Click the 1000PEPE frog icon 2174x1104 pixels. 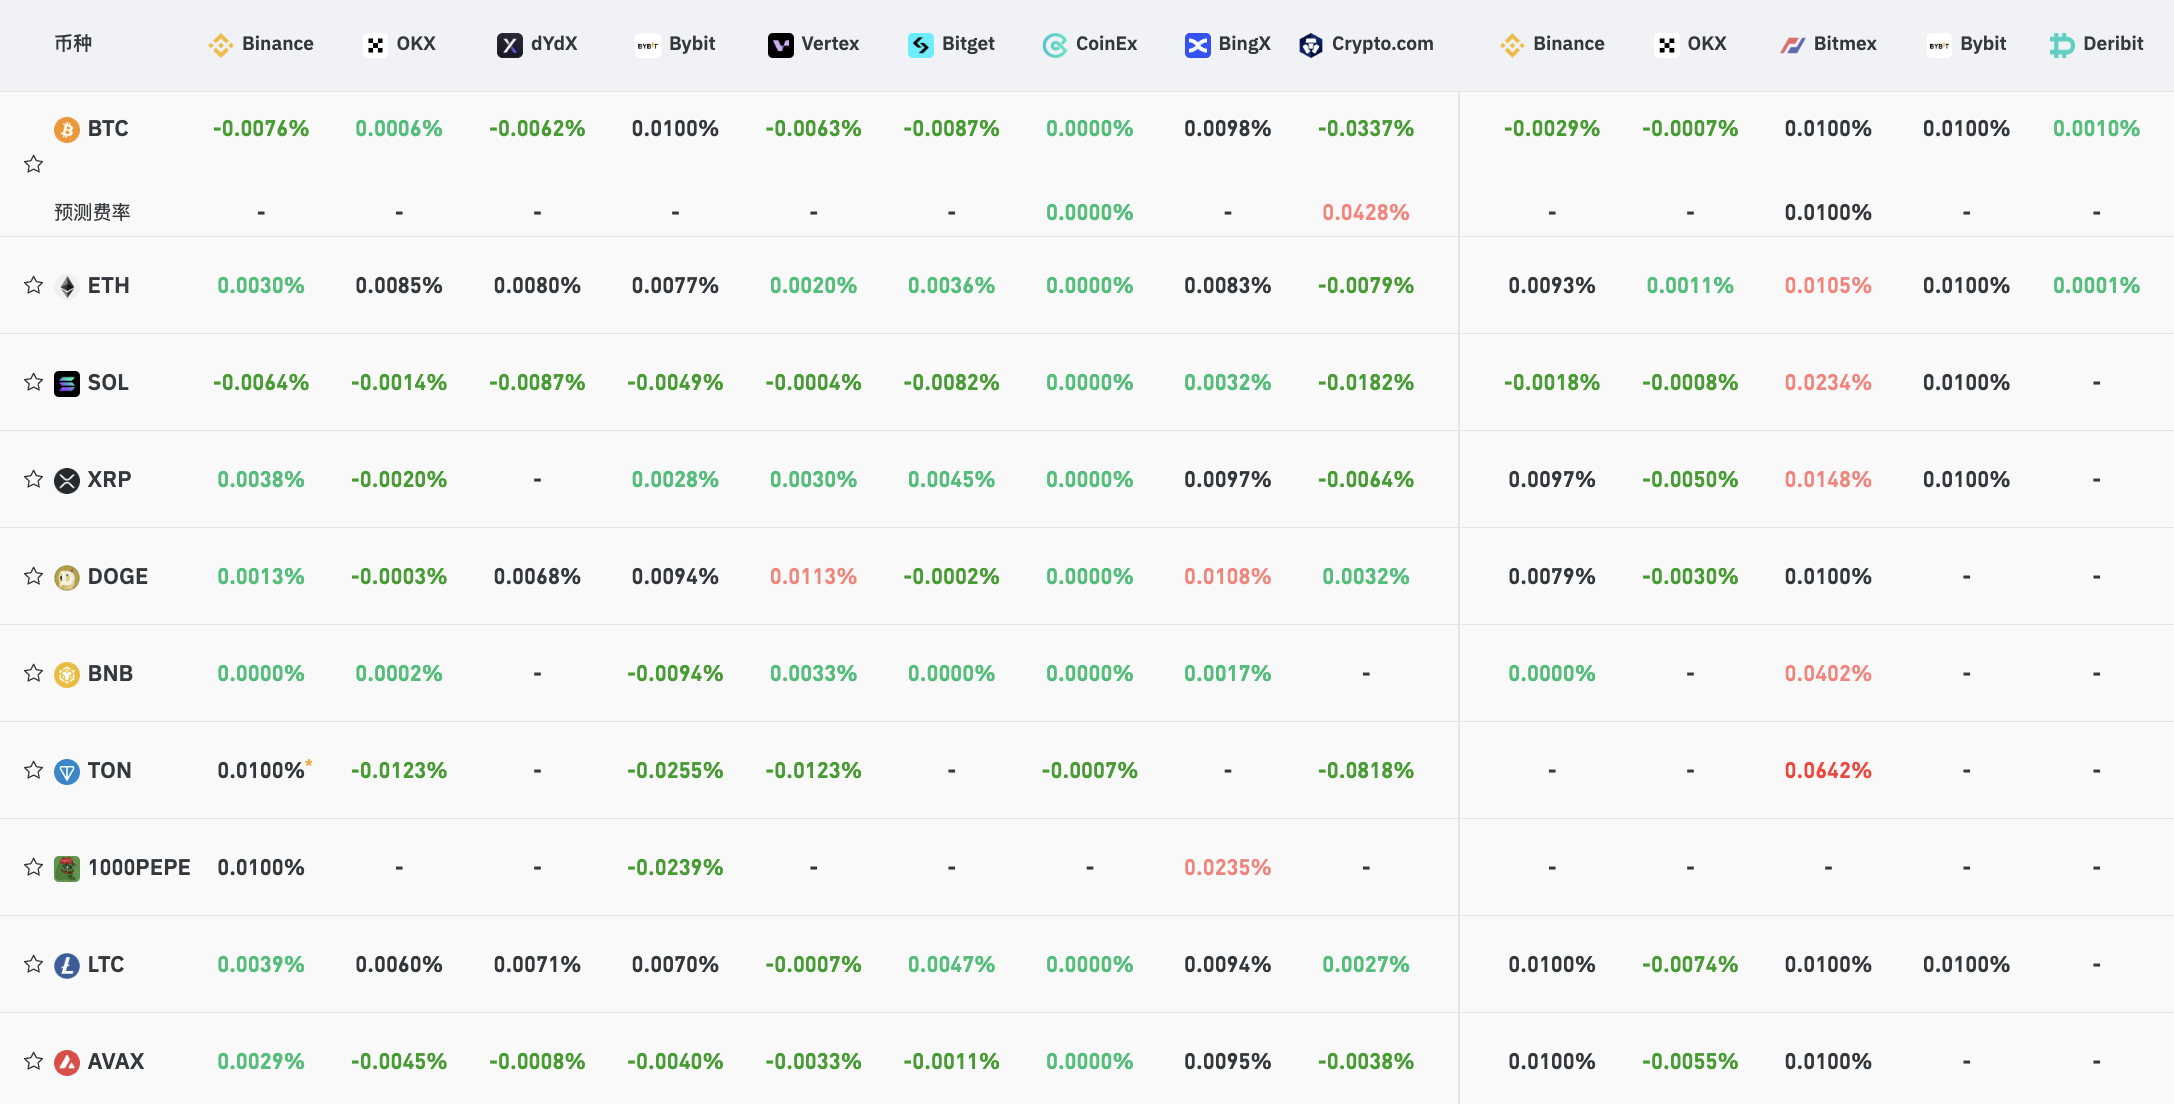coord(67,869)
